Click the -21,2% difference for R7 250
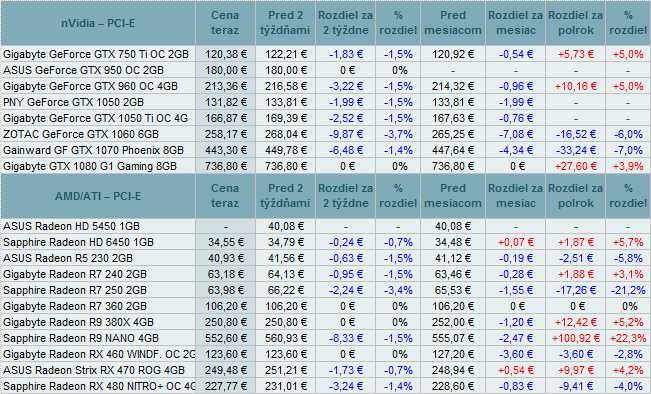Image resolution: width=651 pixels, height=394 pixels. pyautogui.click(x=628, y=290)
